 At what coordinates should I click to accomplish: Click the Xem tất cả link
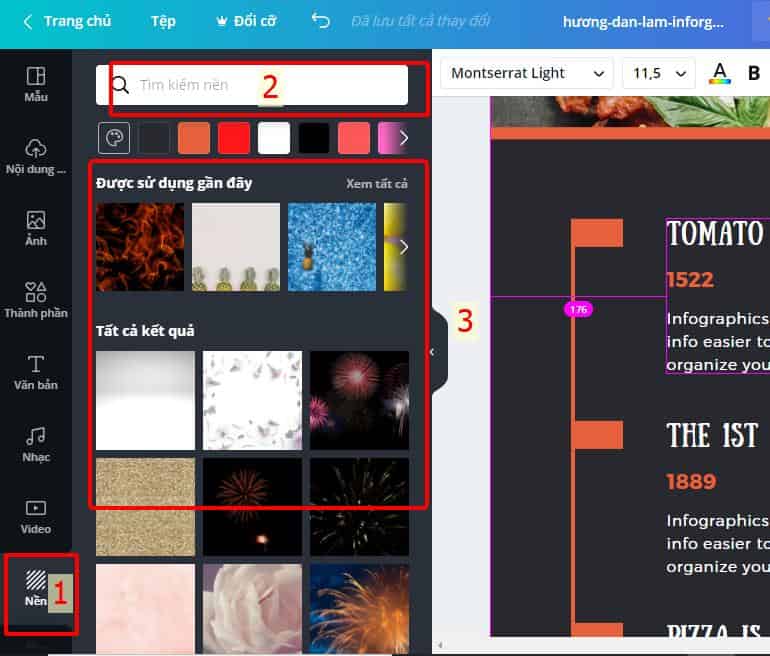(x=376, y=183)
